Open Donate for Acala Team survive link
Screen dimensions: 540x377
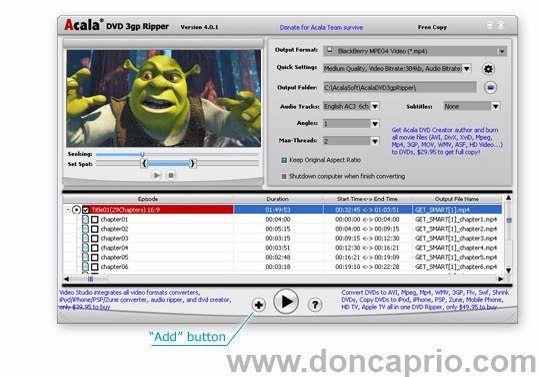click(321, 28)
